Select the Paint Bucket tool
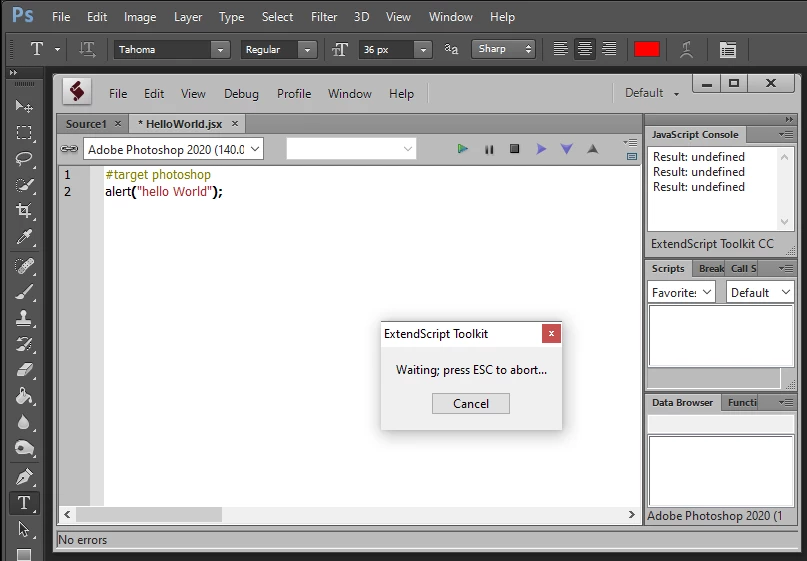807x561 pixels. pyautogui.click(x=24, y=396)
